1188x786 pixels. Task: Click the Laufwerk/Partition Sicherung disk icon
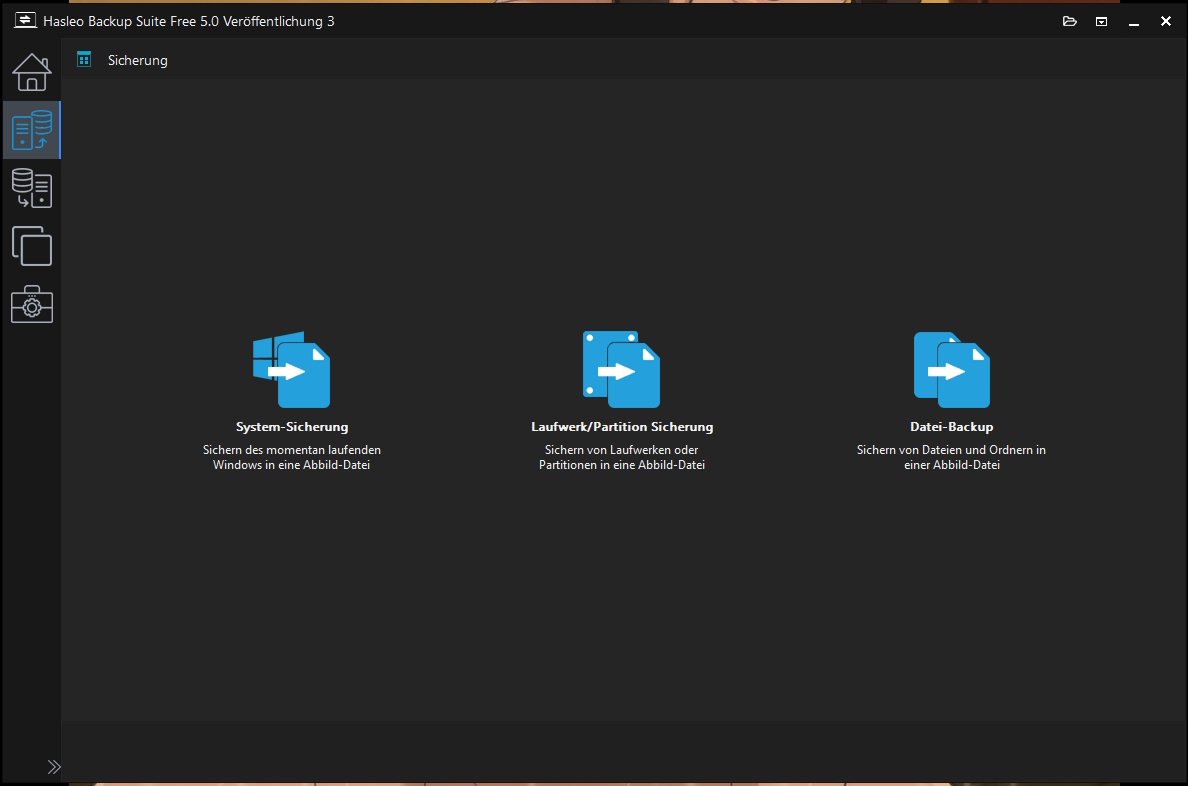pos(621,369)
